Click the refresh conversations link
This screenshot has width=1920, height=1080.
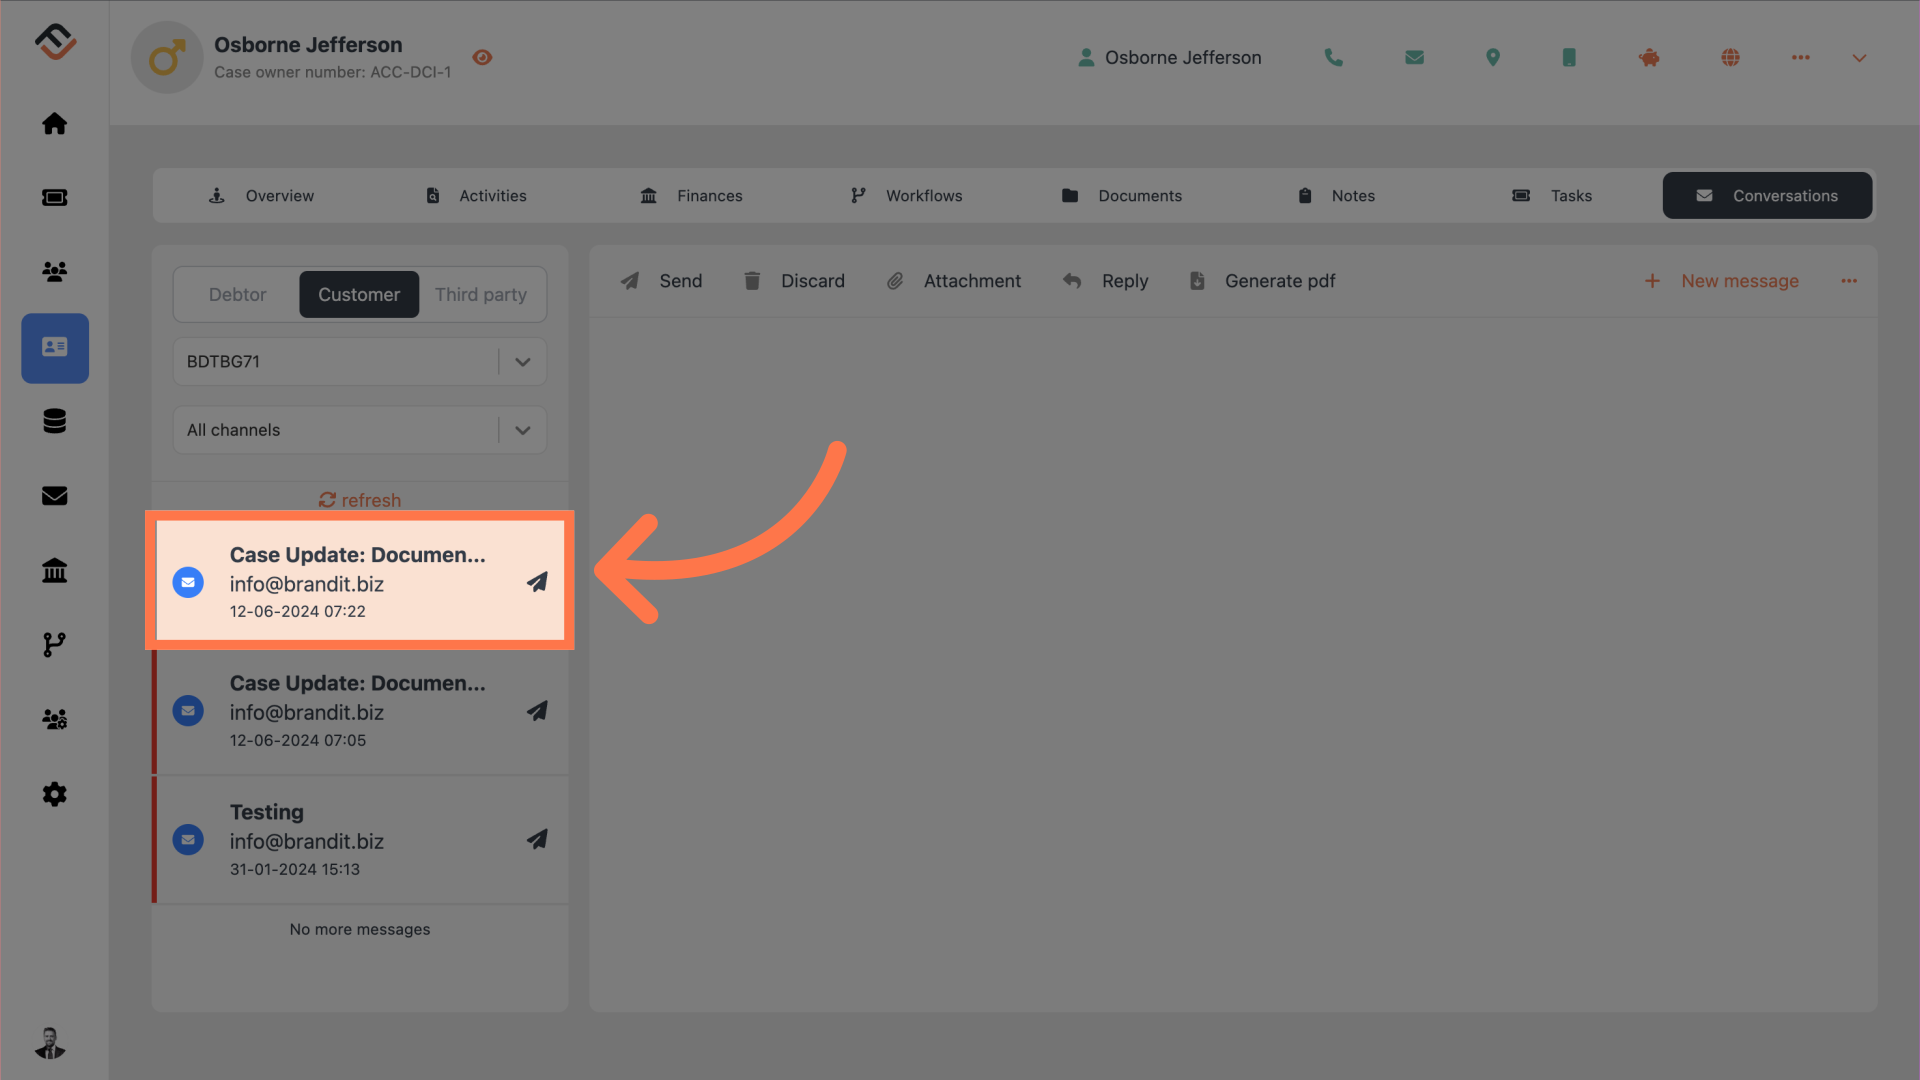click(x=359, y=500)
